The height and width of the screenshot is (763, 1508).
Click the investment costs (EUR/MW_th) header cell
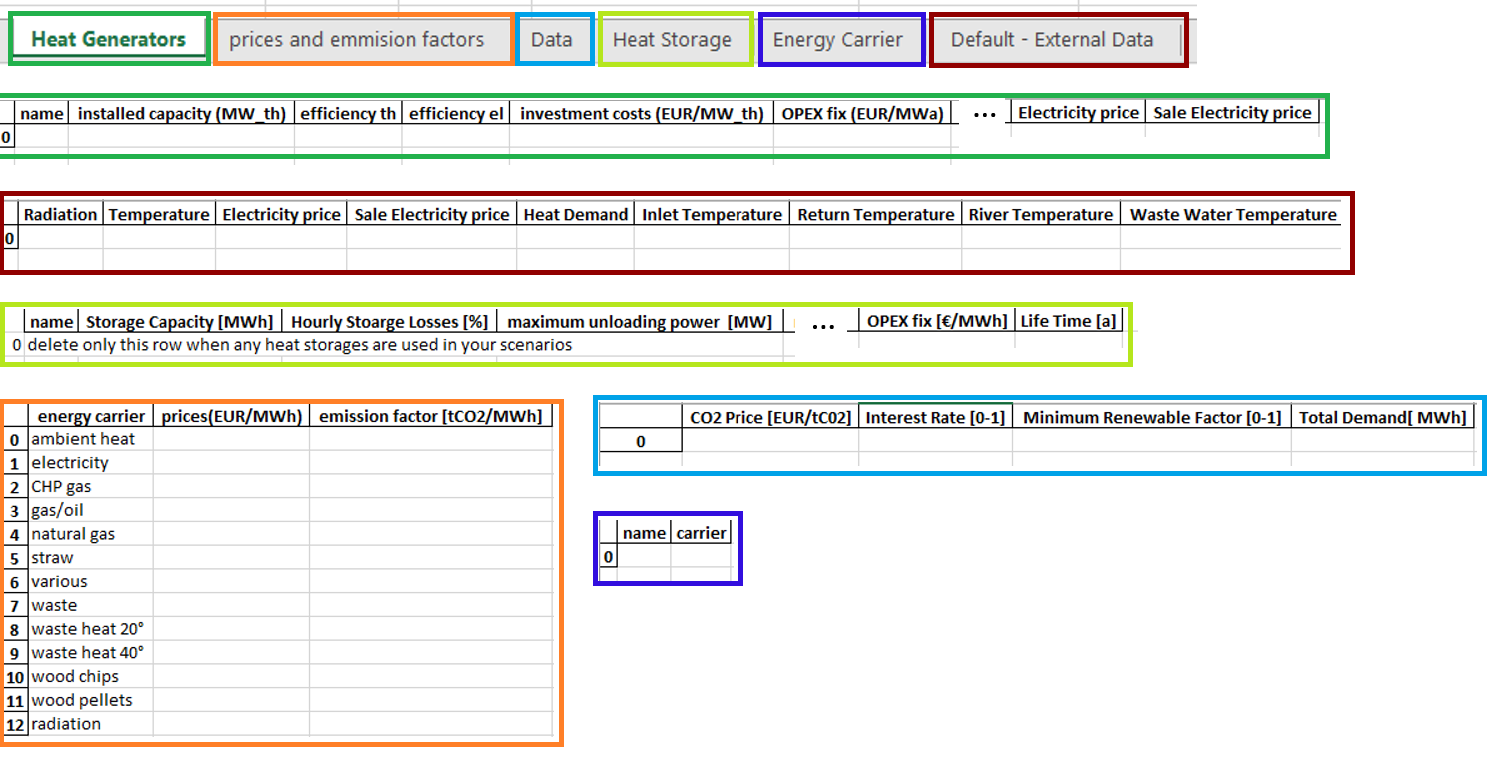pos(641,114)
